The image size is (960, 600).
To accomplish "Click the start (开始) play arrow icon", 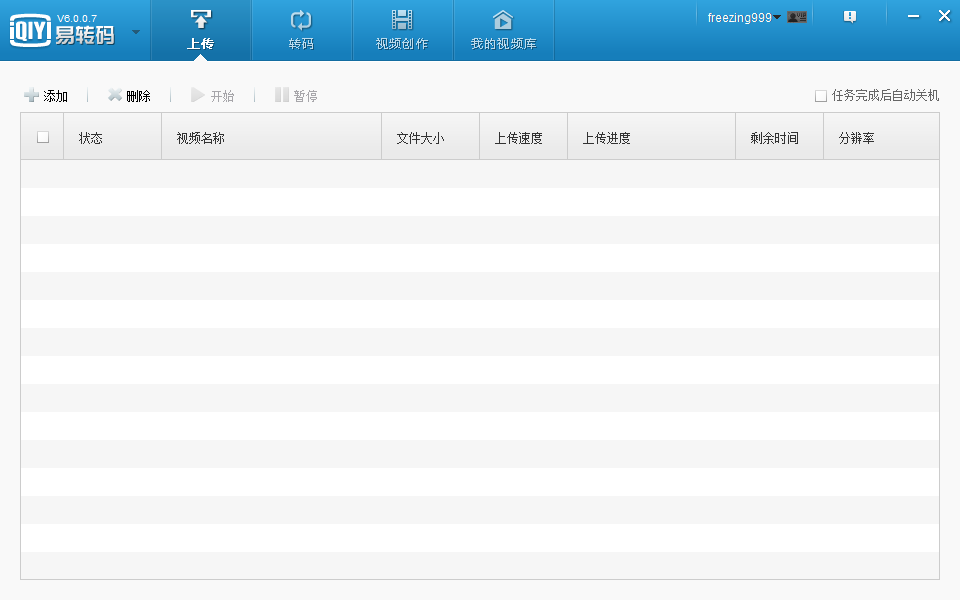I will tap(197, 95).
